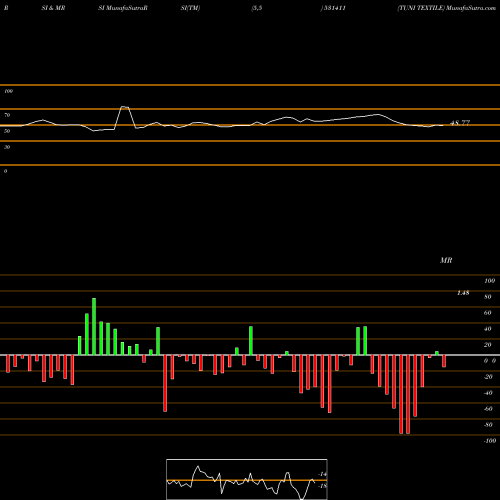Click the MR panel title label
This screenshot has width=500, height=500.
click(x=446, y=260)
